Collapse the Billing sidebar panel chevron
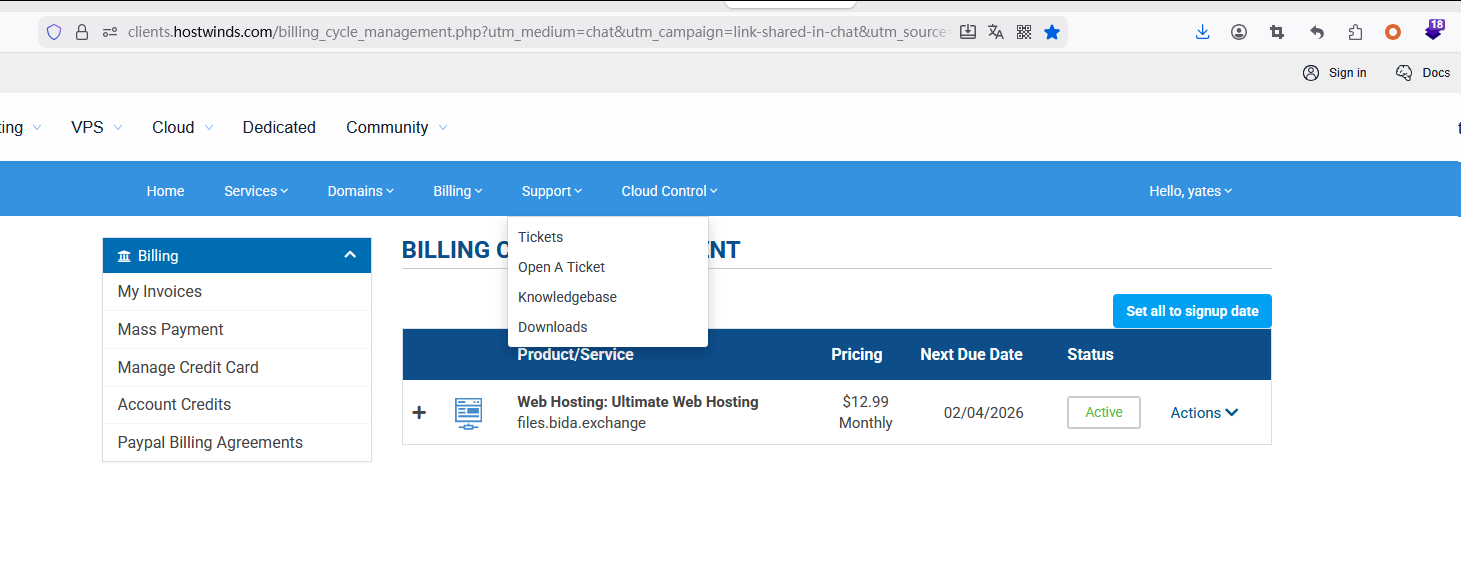Screen dimensions: 1461x586 350,255
